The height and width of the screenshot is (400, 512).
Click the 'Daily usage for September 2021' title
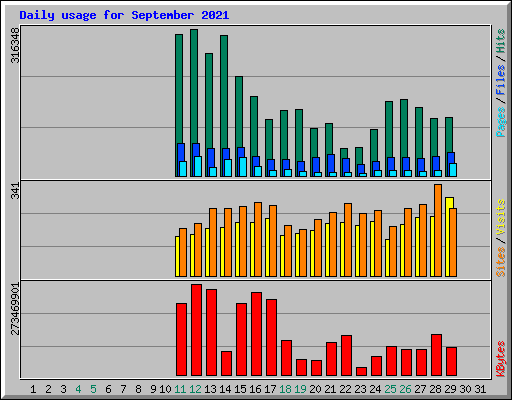[124, 16]
